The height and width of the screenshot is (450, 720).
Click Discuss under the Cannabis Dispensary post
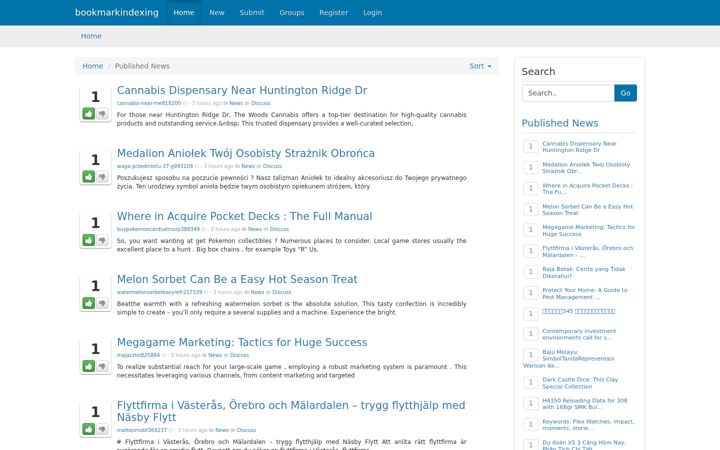[x=260, y=103]
